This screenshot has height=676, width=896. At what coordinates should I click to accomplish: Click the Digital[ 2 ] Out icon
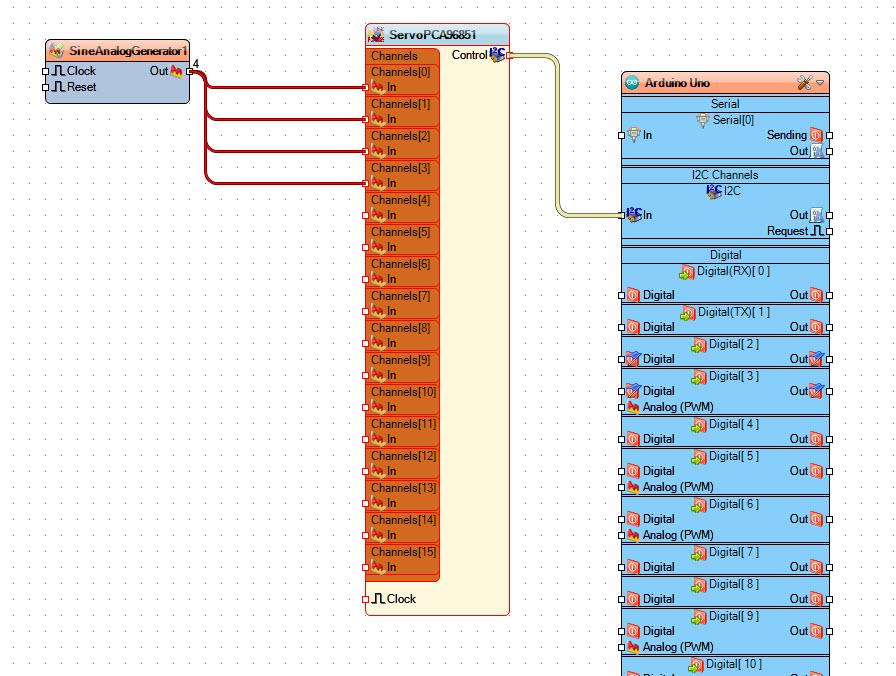click(817, 359)
